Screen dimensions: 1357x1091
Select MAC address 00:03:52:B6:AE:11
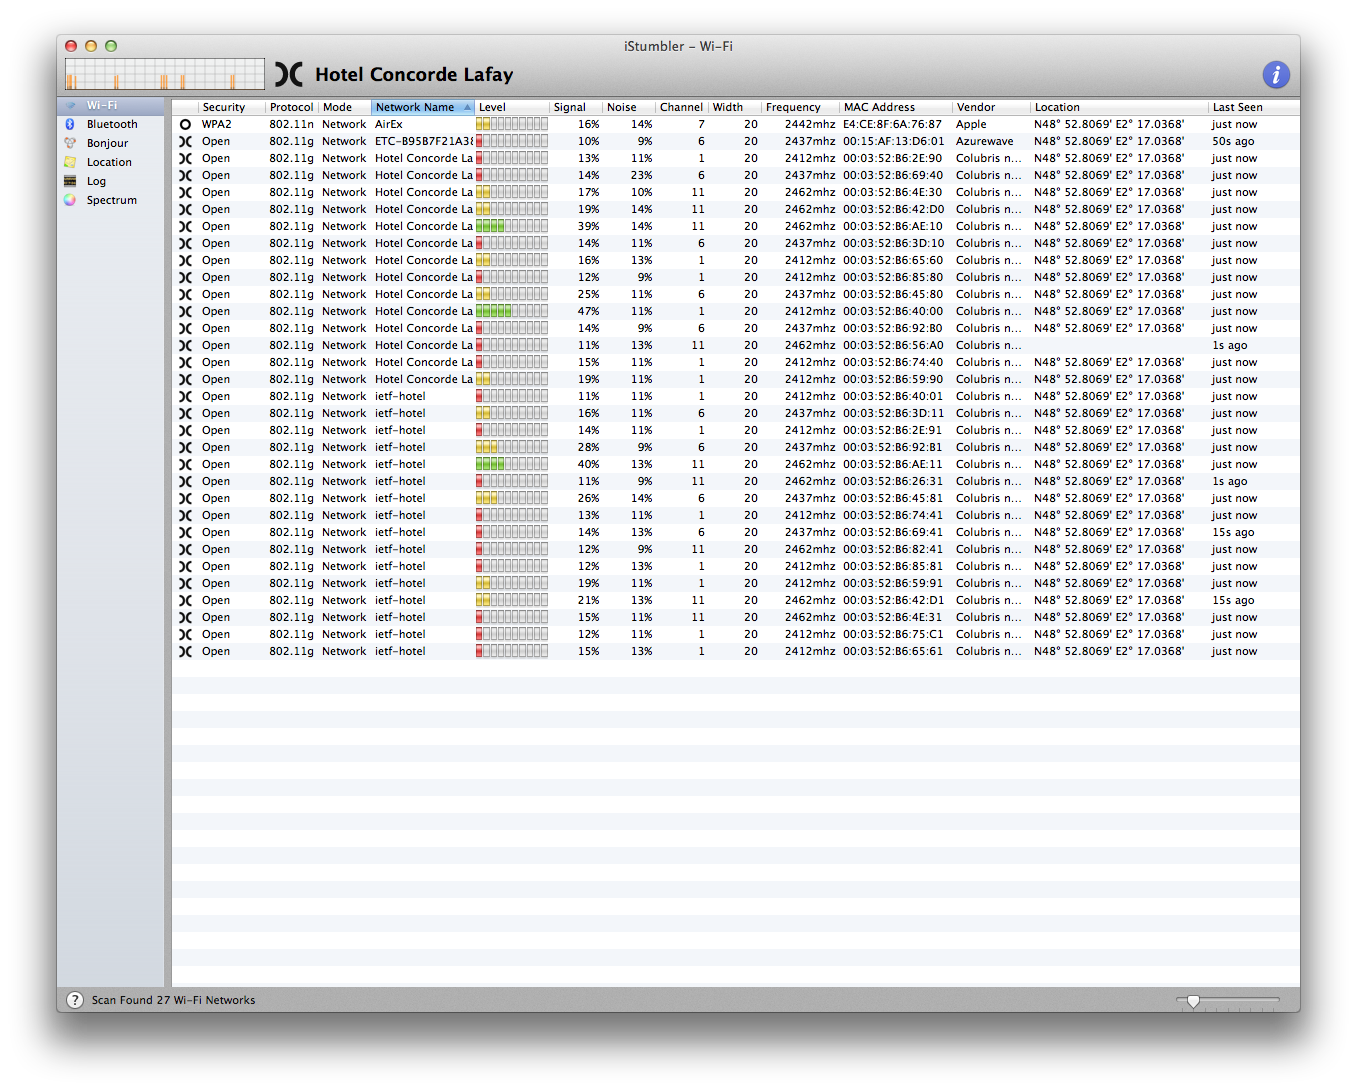coord(892,464)
